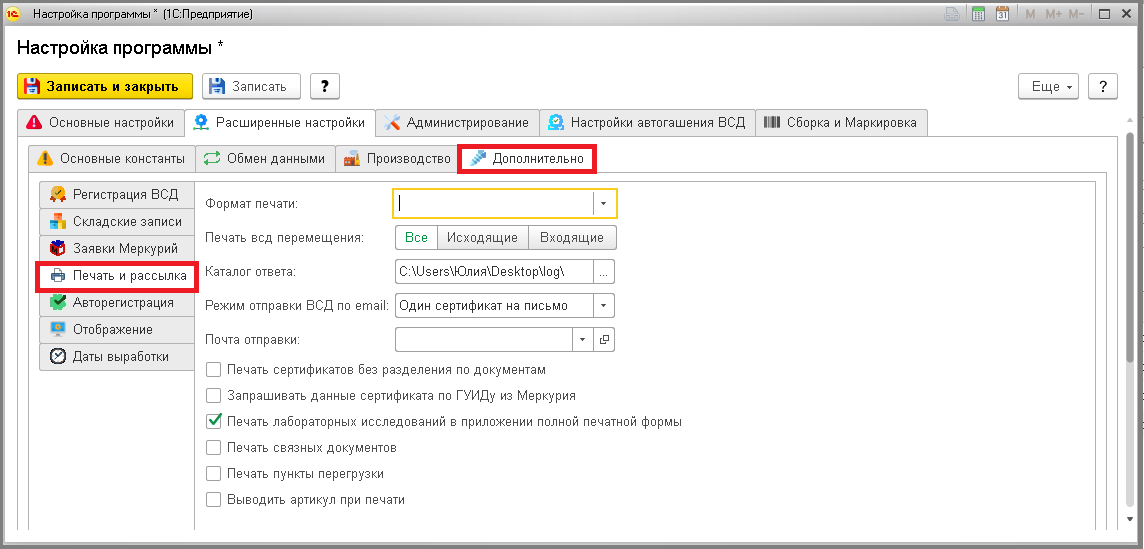Switch to Администрирование tab
1144x549 pixels.
pos(457,123)
